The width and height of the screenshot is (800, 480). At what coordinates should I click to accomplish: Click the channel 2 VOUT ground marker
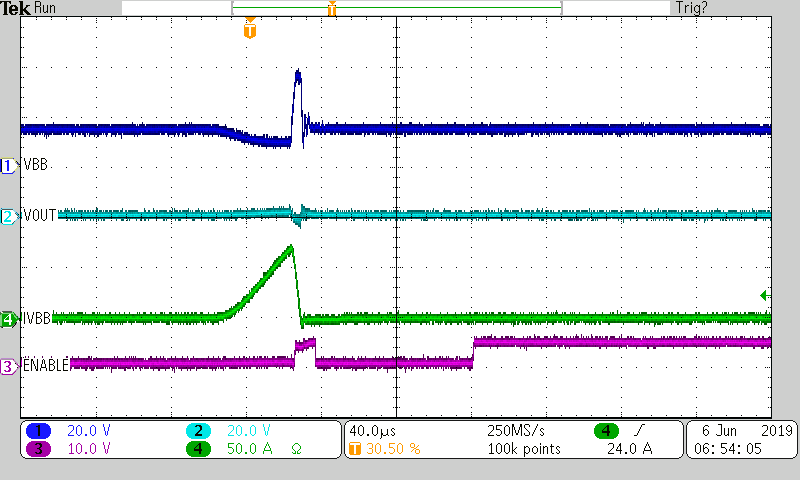(8, 216)
